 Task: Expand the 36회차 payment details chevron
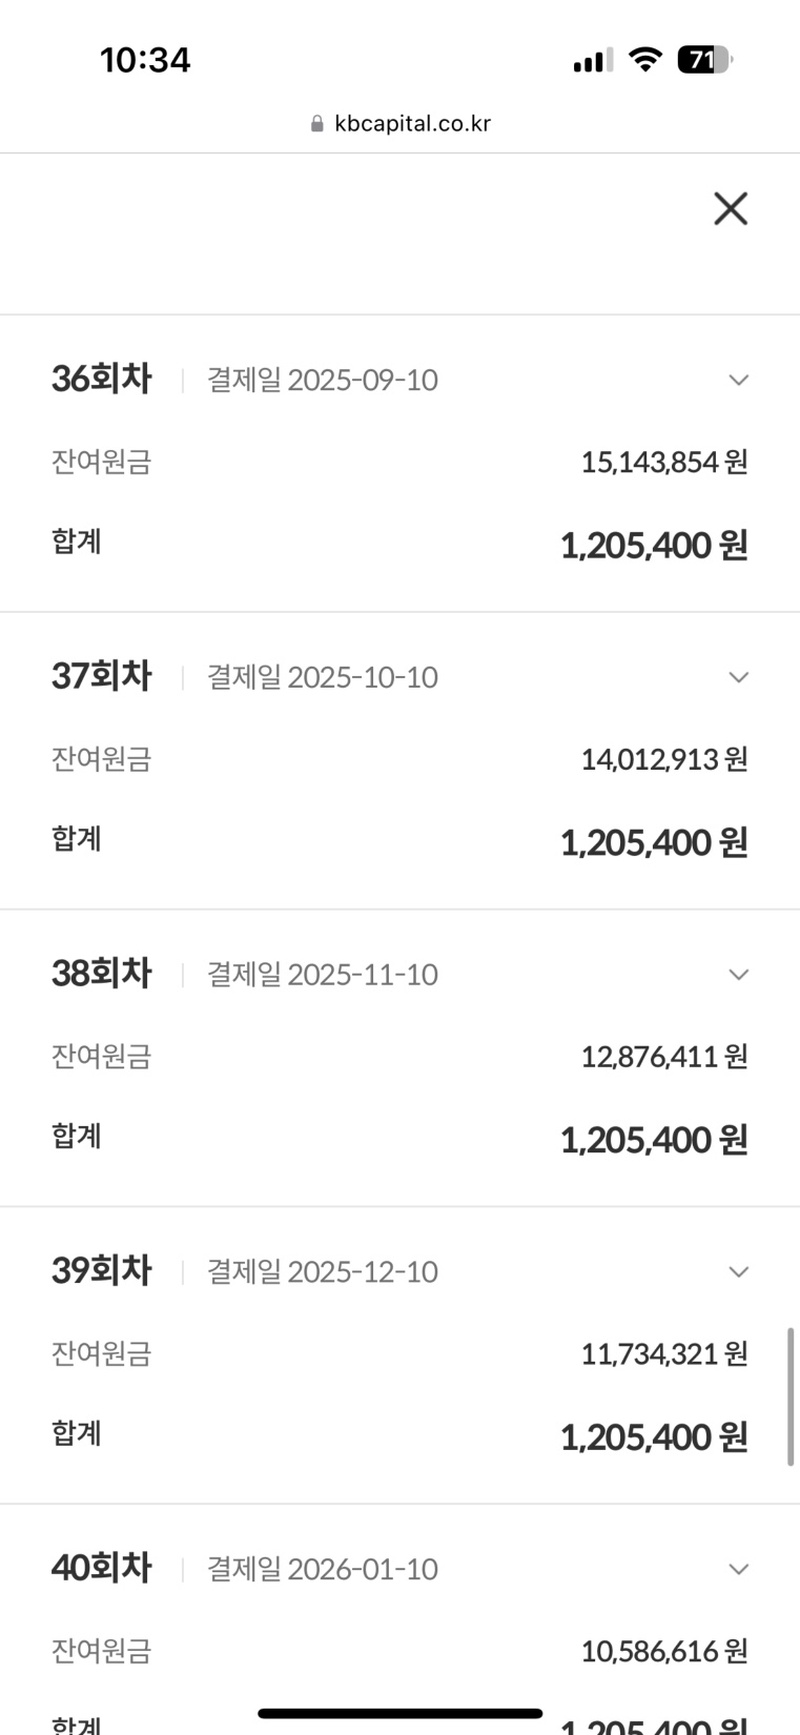pos(739,380)
